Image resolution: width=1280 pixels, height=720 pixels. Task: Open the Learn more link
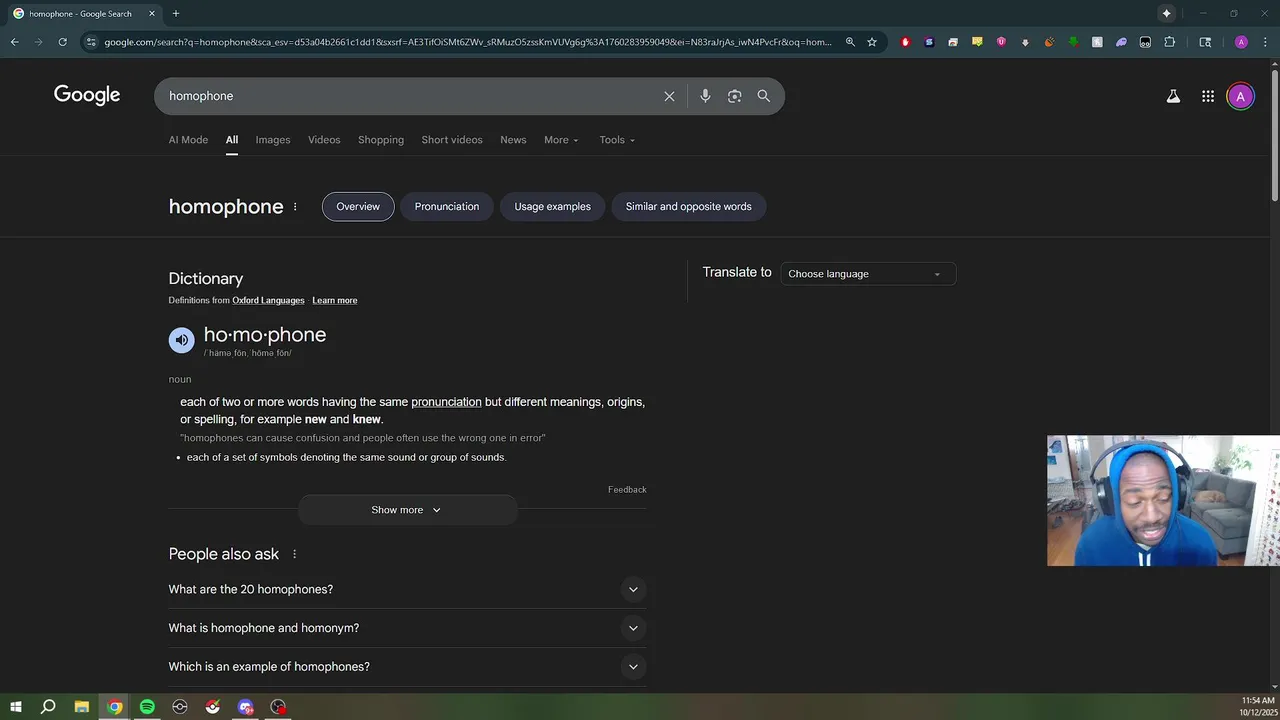pos(335,301)
